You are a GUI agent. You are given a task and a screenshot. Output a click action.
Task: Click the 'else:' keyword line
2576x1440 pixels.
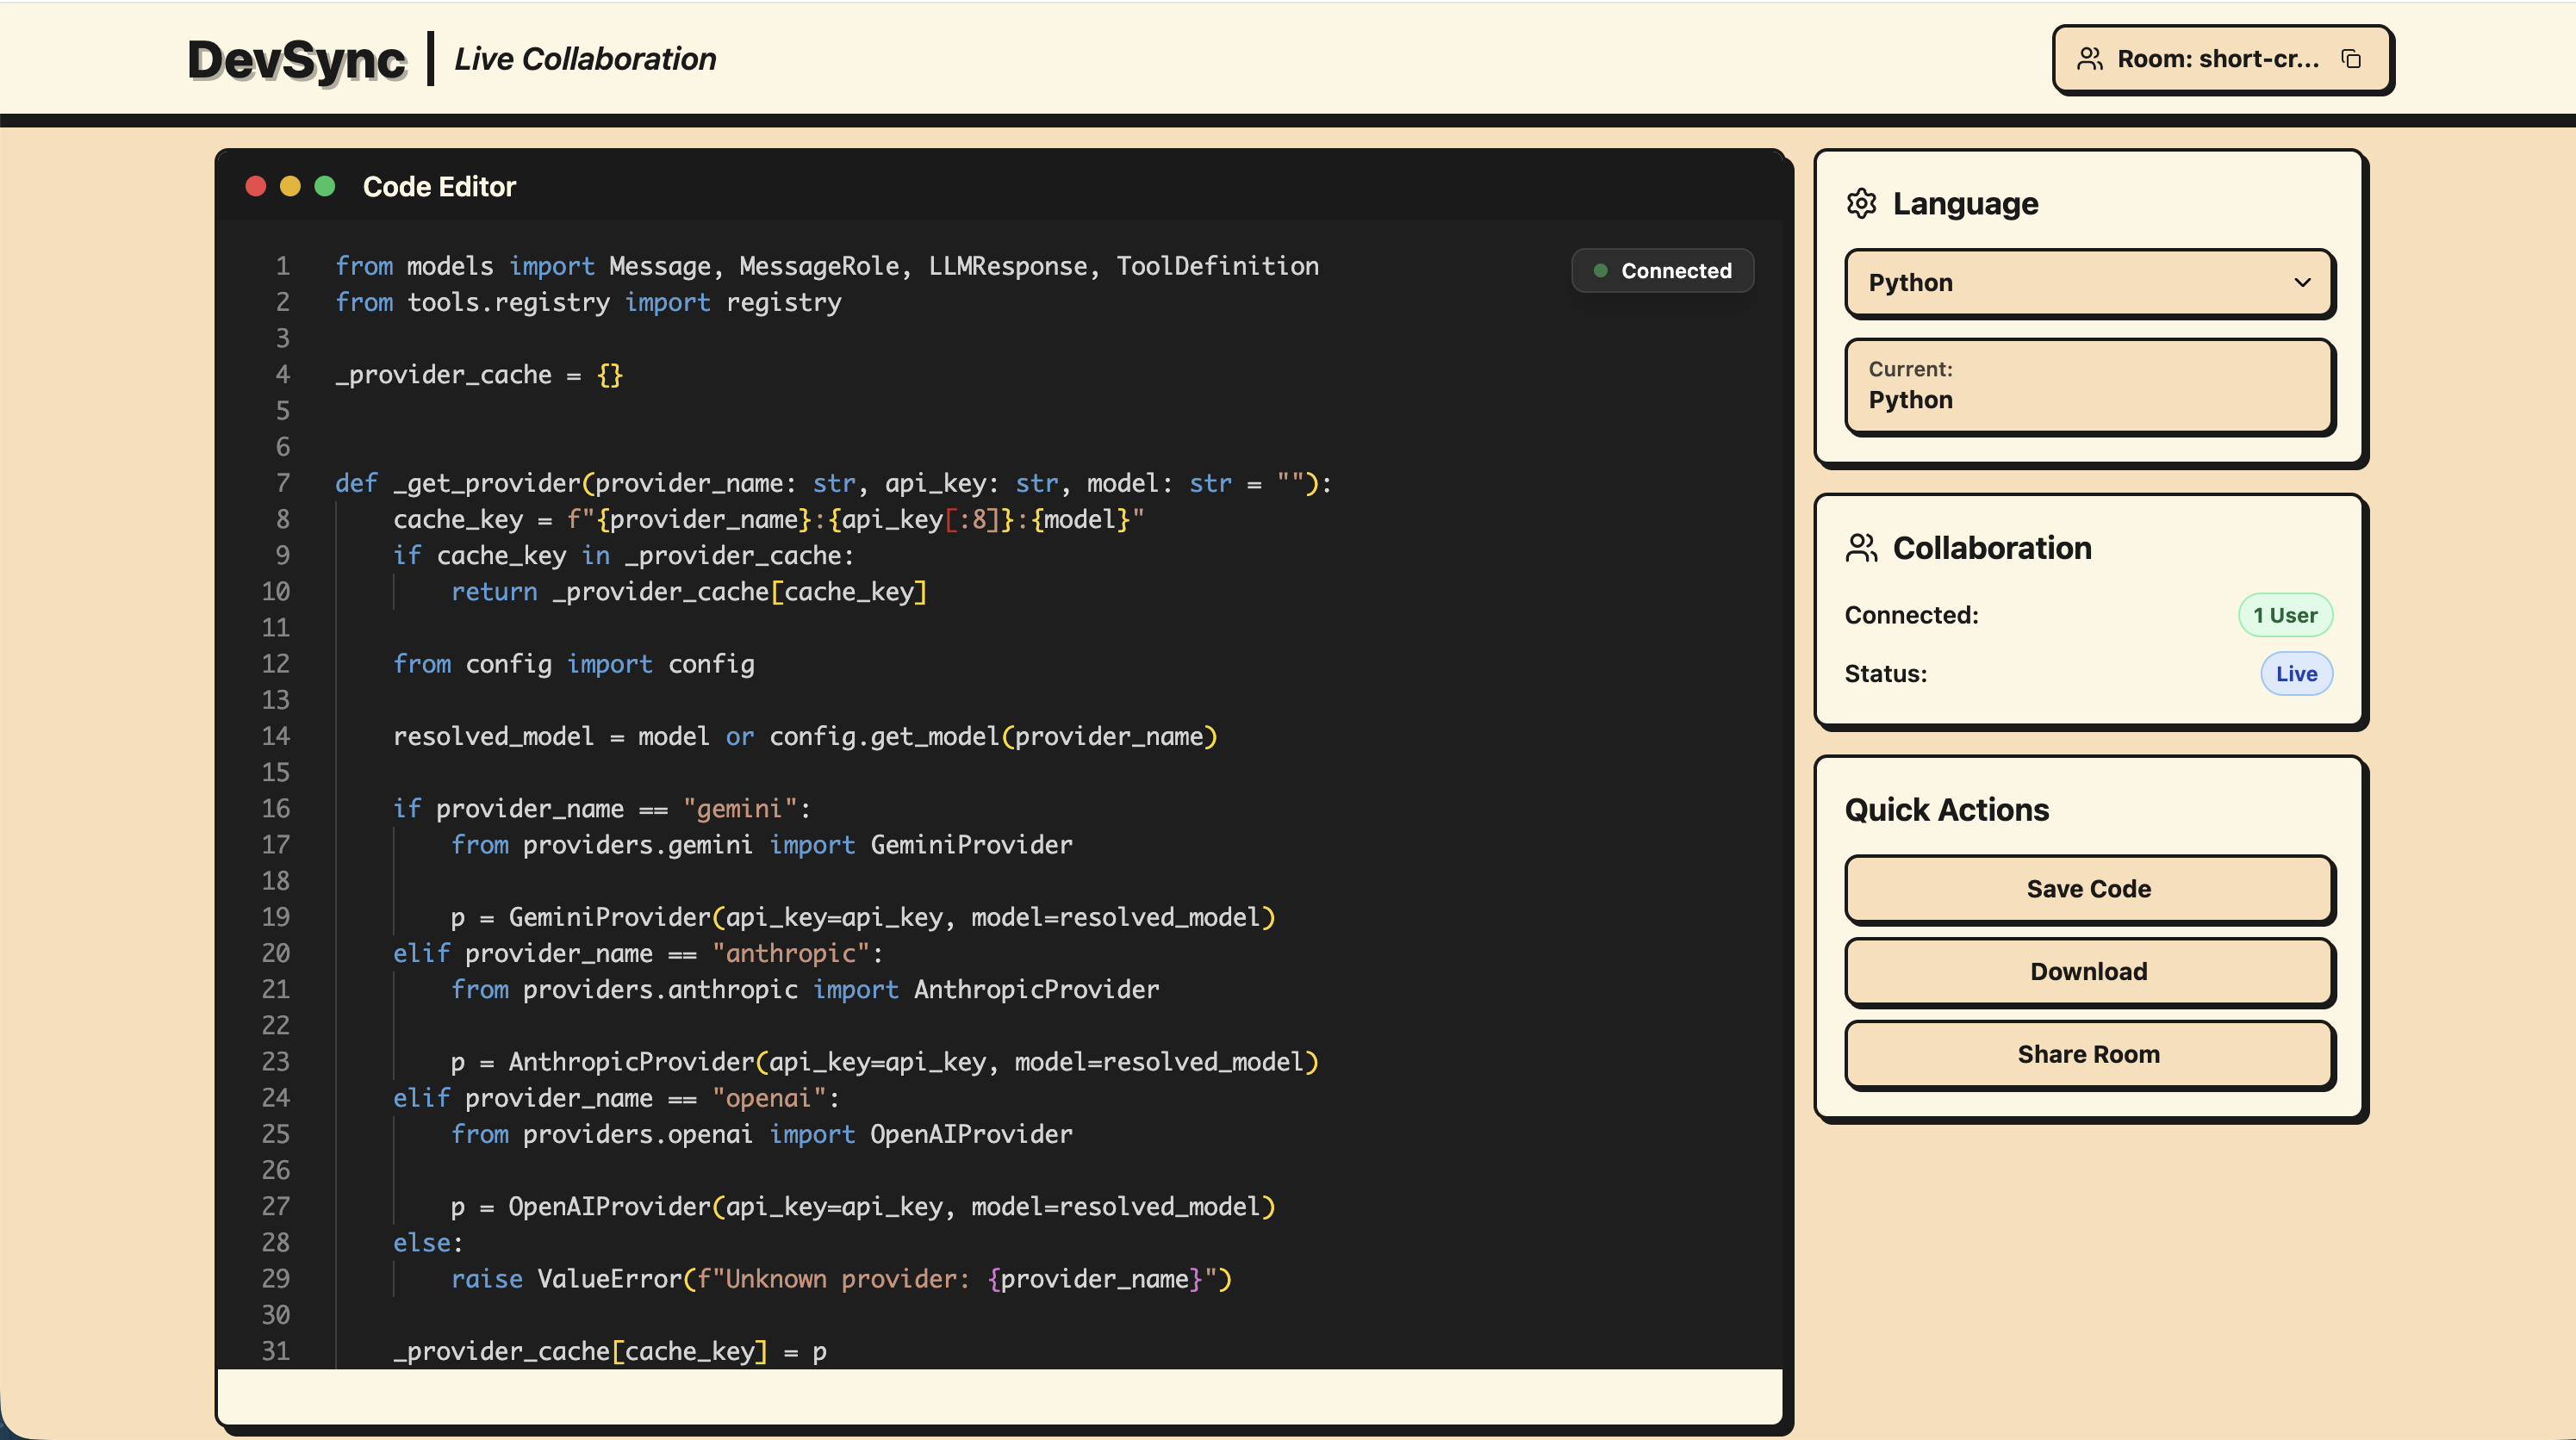[x=428, y=1244]
